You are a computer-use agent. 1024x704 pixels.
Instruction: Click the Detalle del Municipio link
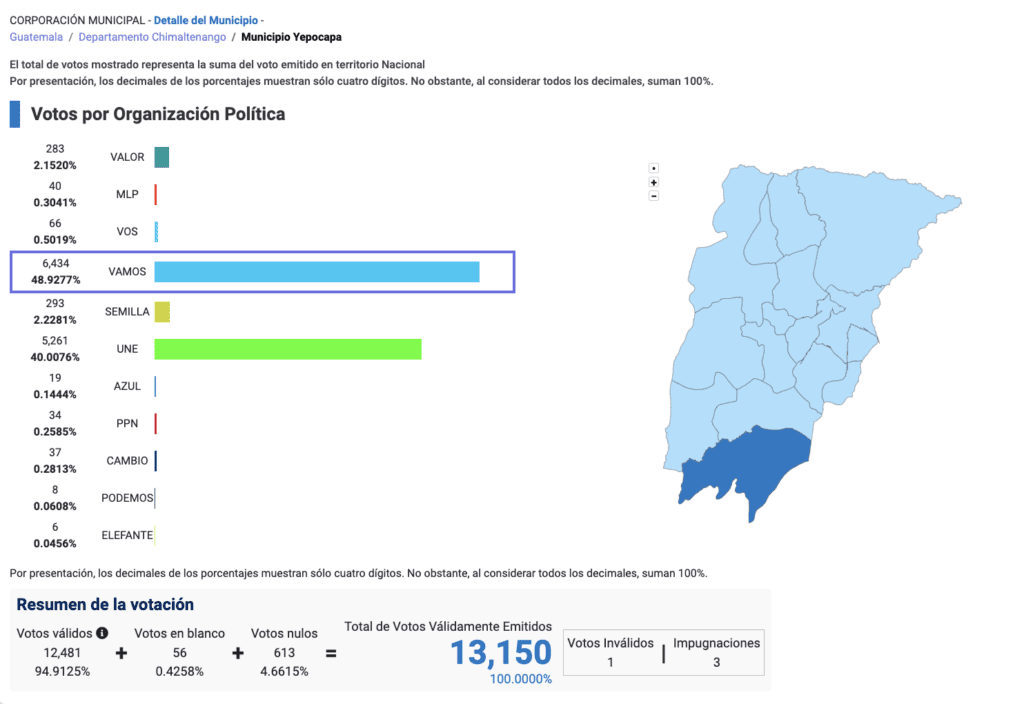pos(205,20)
